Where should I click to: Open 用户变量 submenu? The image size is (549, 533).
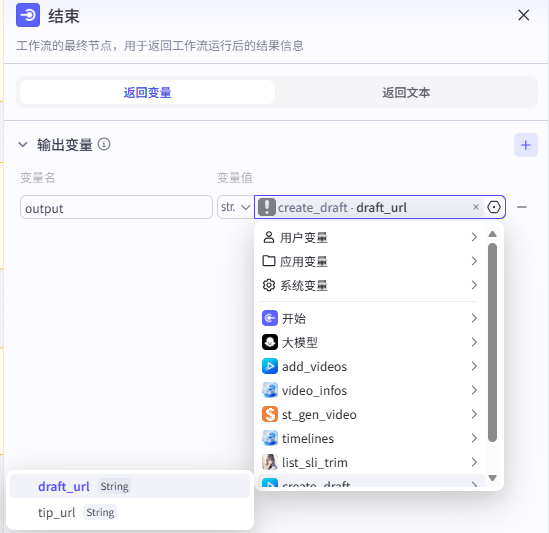click(370, 237)
